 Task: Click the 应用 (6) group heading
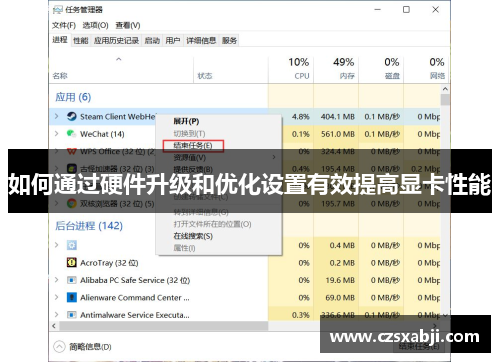73,97
